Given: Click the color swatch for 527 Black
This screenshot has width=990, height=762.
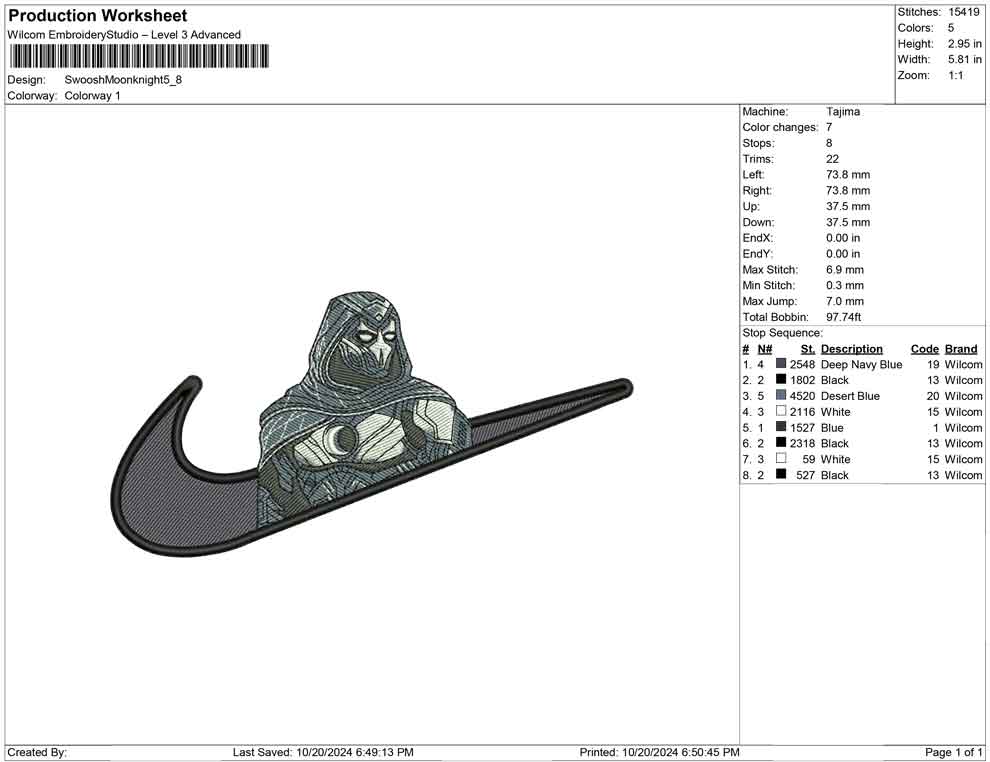Looking at the screenshot, I should tap(781, 474).
